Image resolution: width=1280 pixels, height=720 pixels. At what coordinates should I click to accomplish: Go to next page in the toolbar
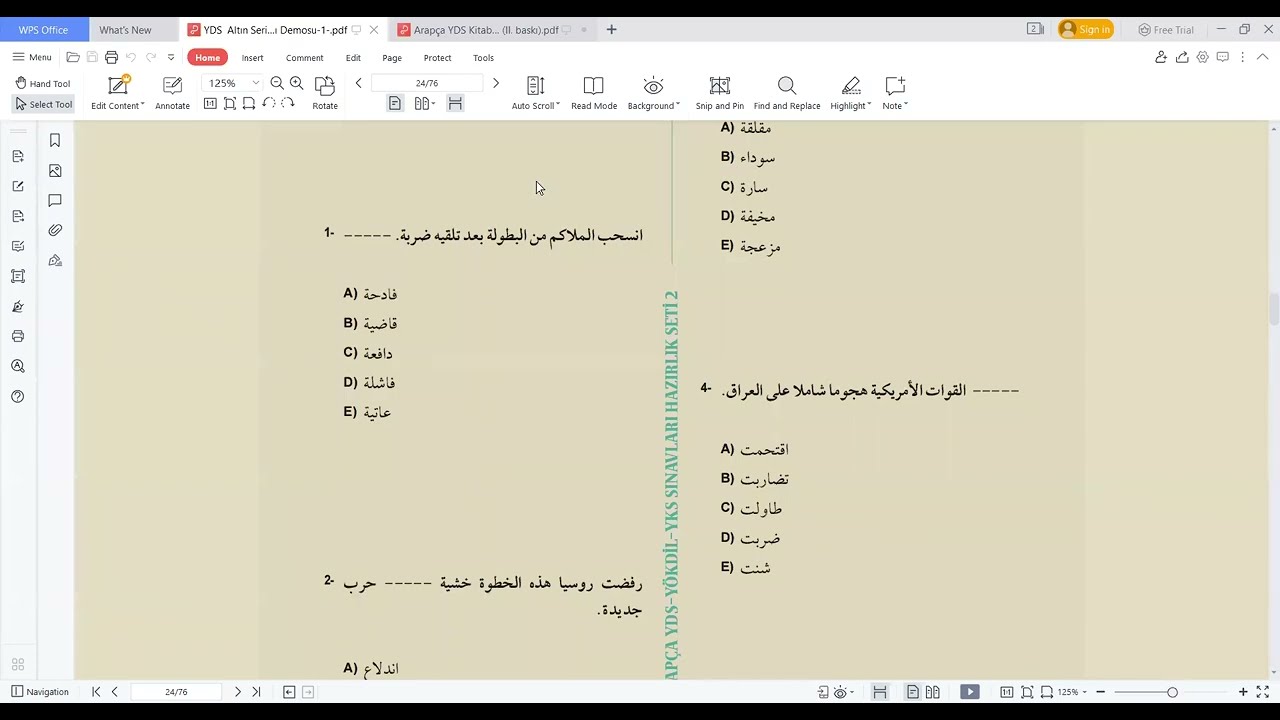coord(495,83)
